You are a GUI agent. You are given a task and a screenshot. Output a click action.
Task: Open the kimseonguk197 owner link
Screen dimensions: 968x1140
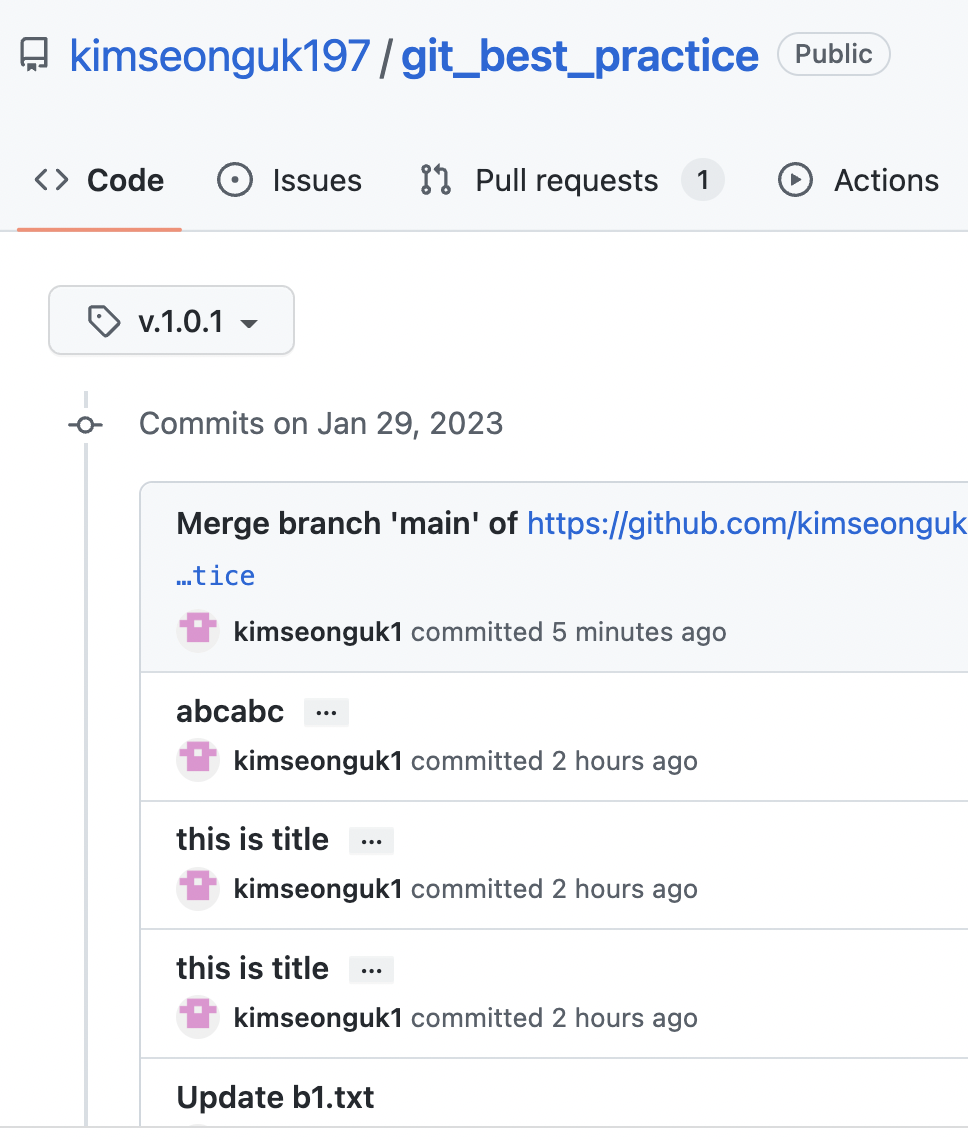220,56
